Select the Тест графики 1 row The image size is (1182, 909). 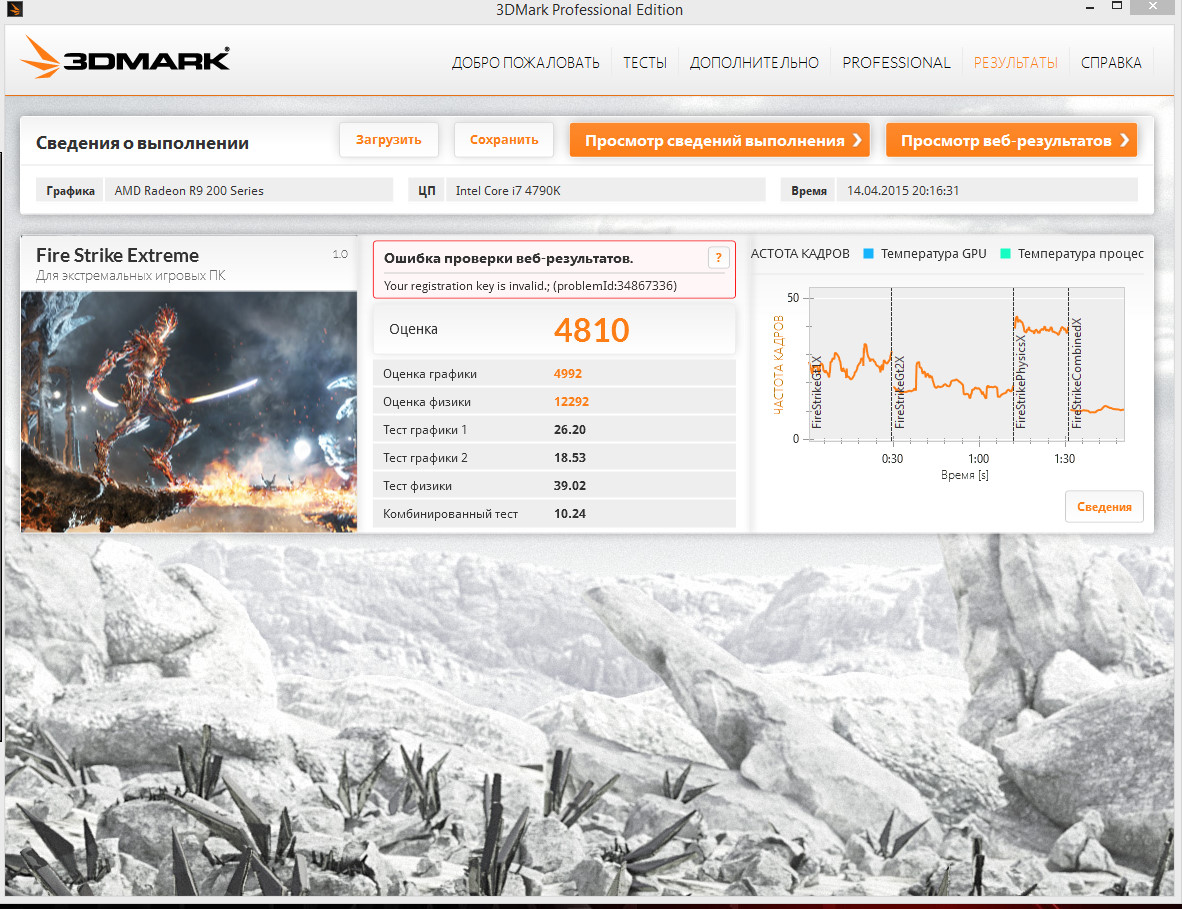[x=554, y=430]
